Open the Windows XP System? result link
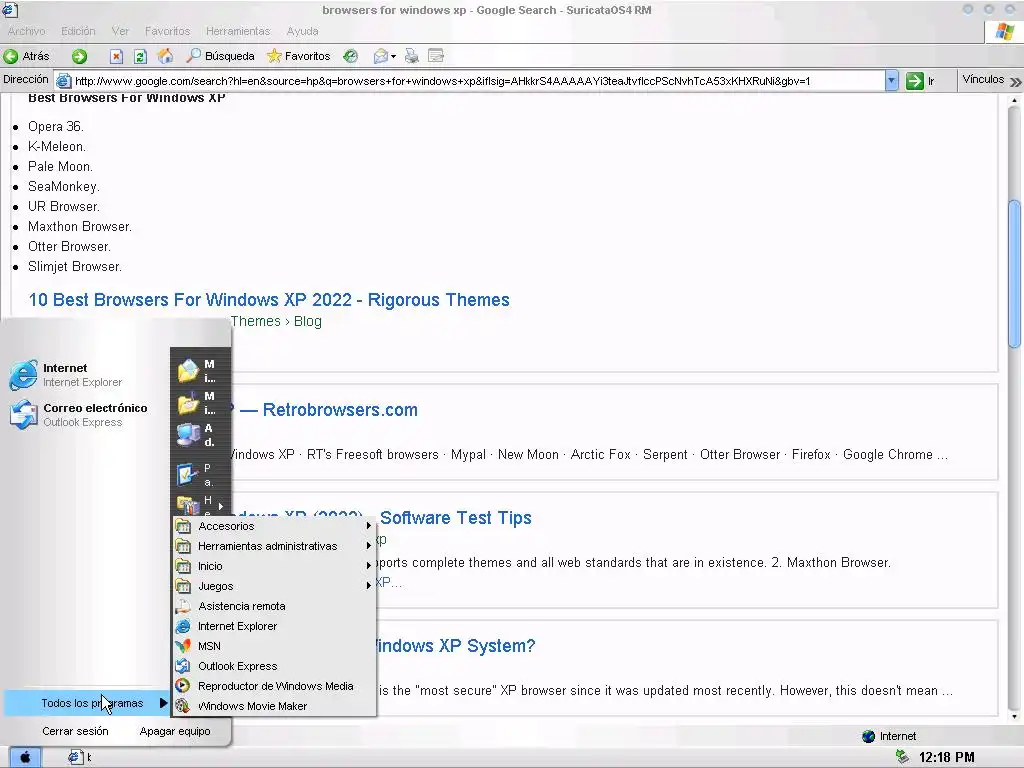Viewport: 1024px width, 768px height. (456, 646)
